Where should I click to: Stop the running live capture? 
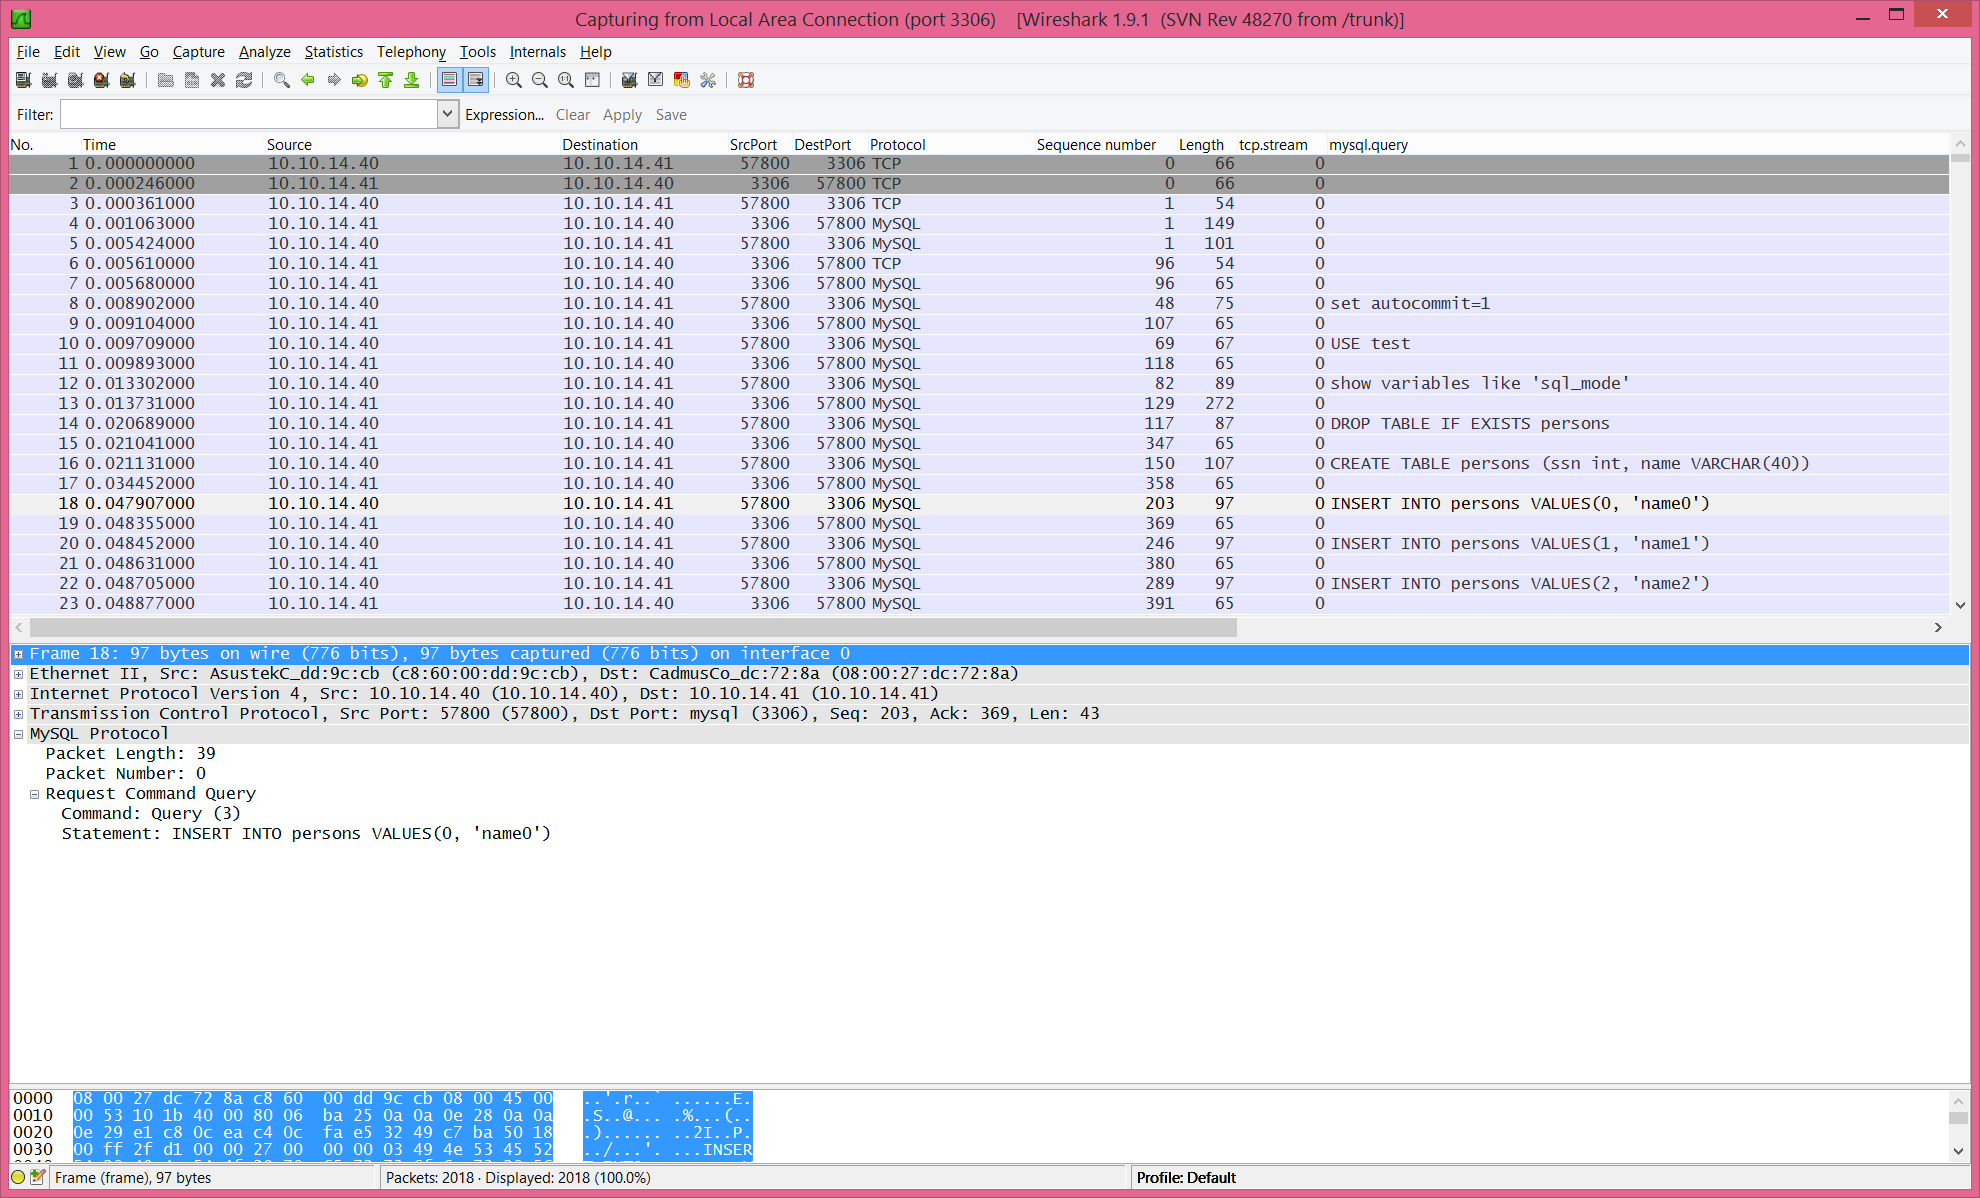click(x=101, y=80)
